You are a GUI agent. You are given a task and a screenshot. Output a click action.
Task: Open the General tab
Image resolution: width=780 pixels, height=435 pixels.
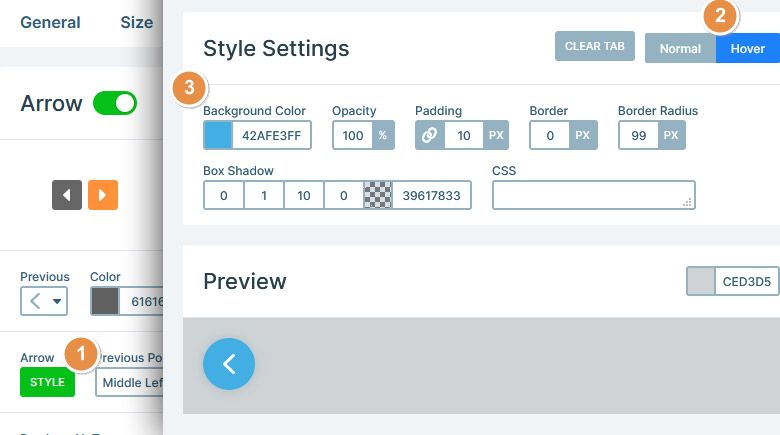(x=50, y=22)
